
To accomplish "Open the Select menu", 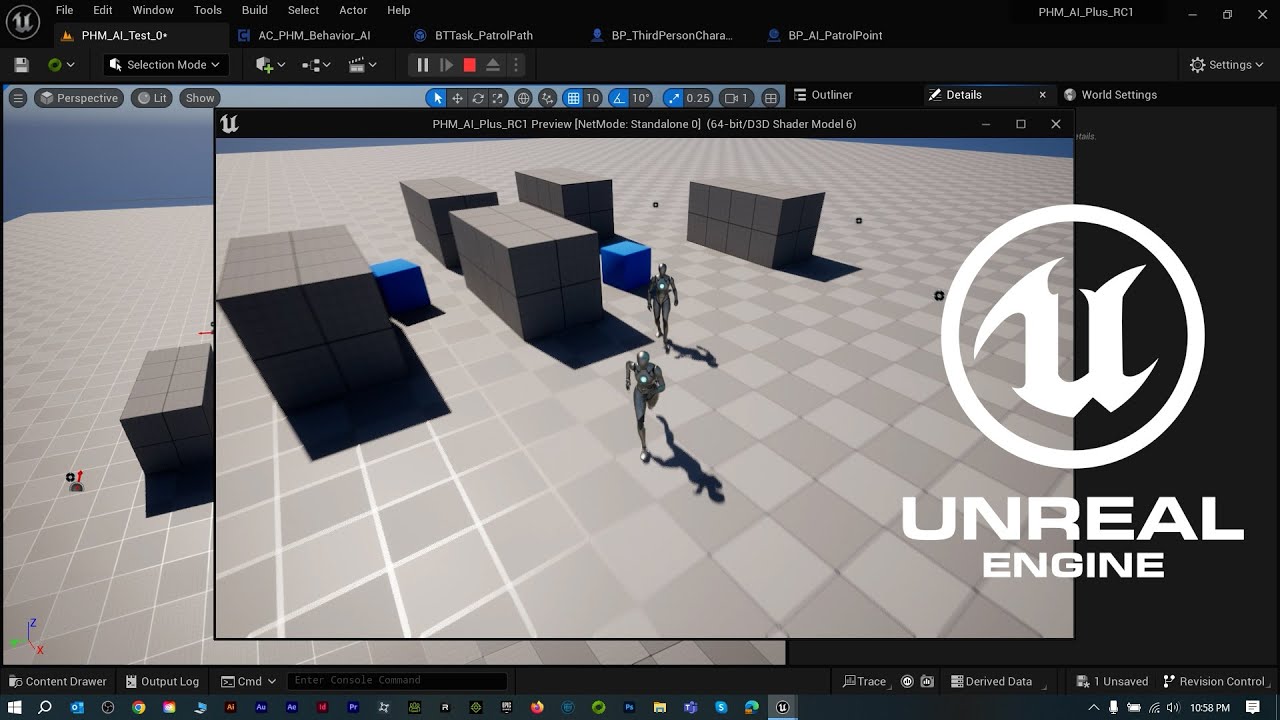I will click(x=303, y=10).
